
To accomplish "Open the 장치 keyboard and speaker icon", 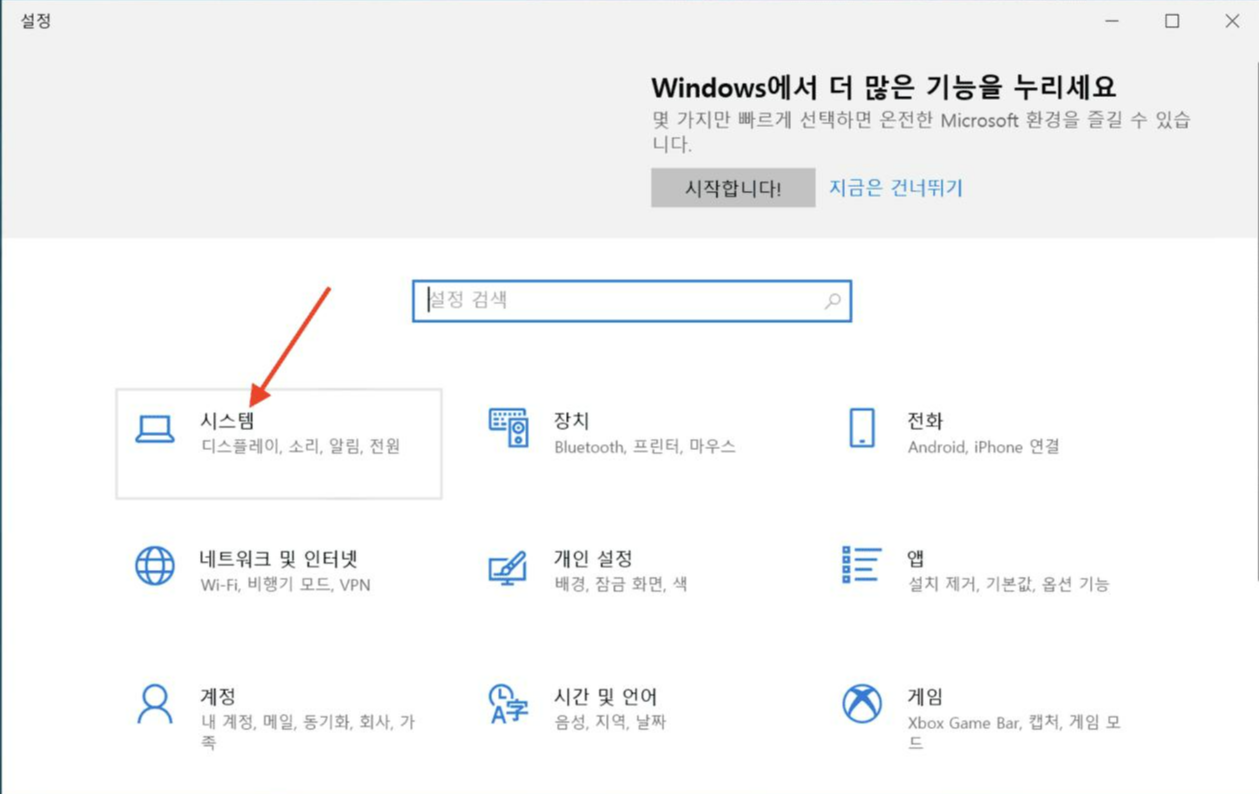I will pos(508,427).
